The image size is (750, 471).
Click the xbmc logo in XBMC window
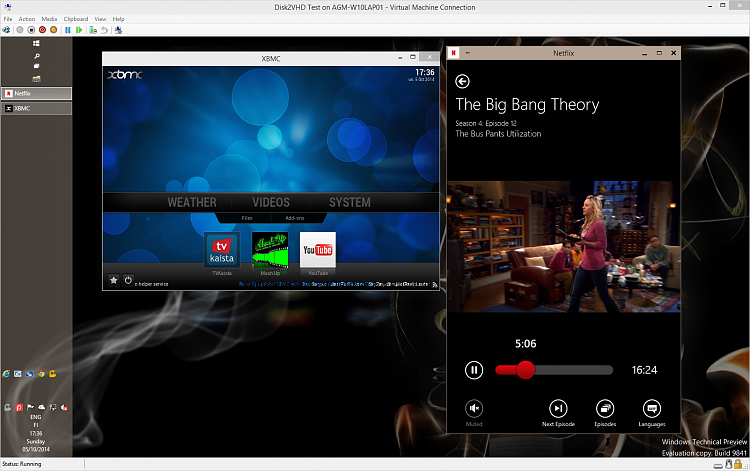click(x=124, y=75)
